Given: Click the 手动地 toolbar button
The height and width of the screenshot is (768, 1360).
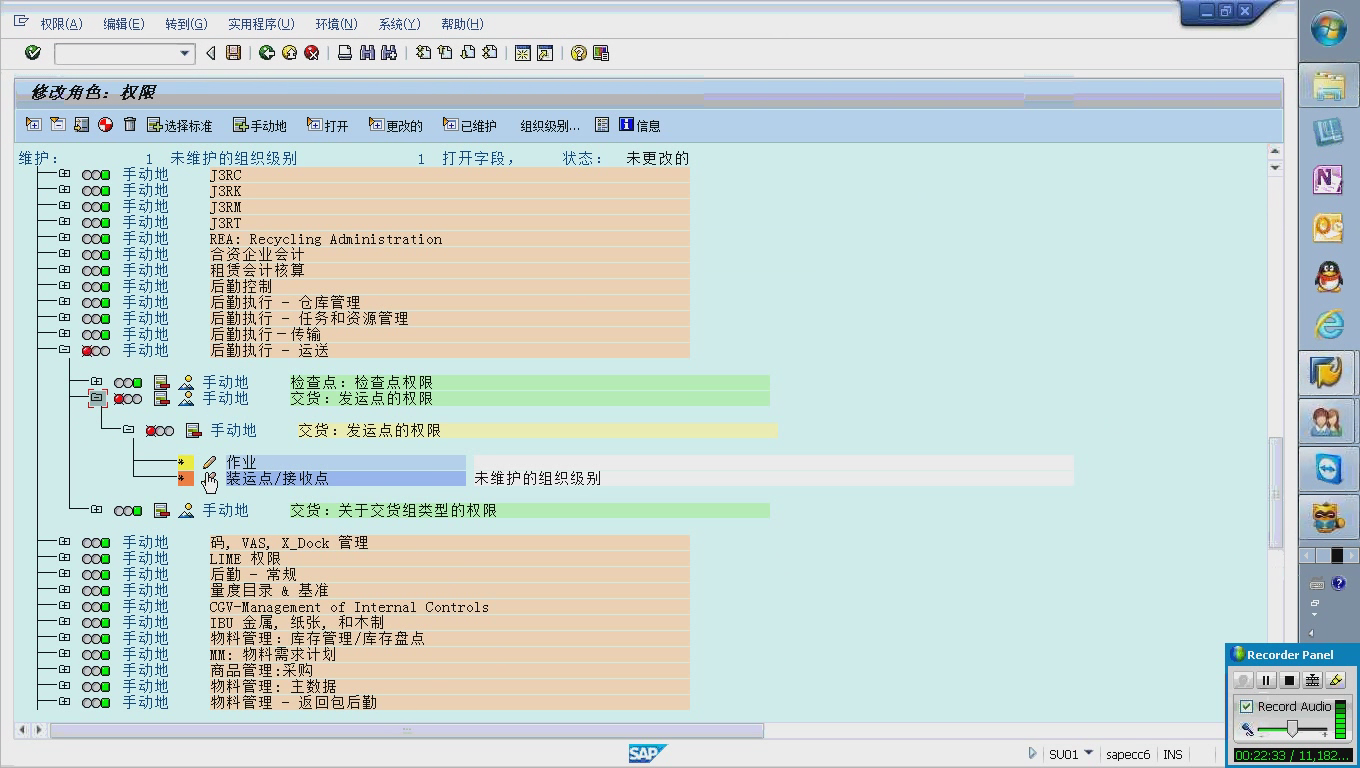Looking at the screenshot, I should [260, 125].
